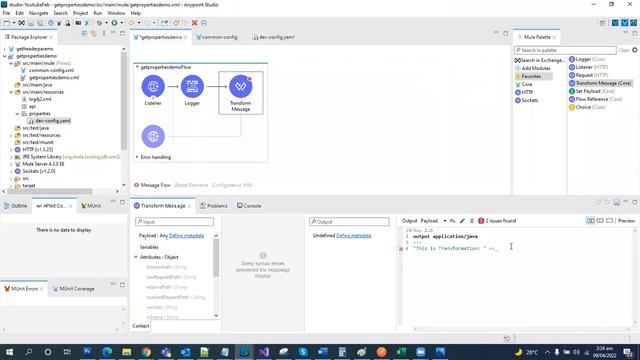640x360 pixels.
Task: Switch to the split source-and-graphics view layout
Action: click(x=590, y=221)
